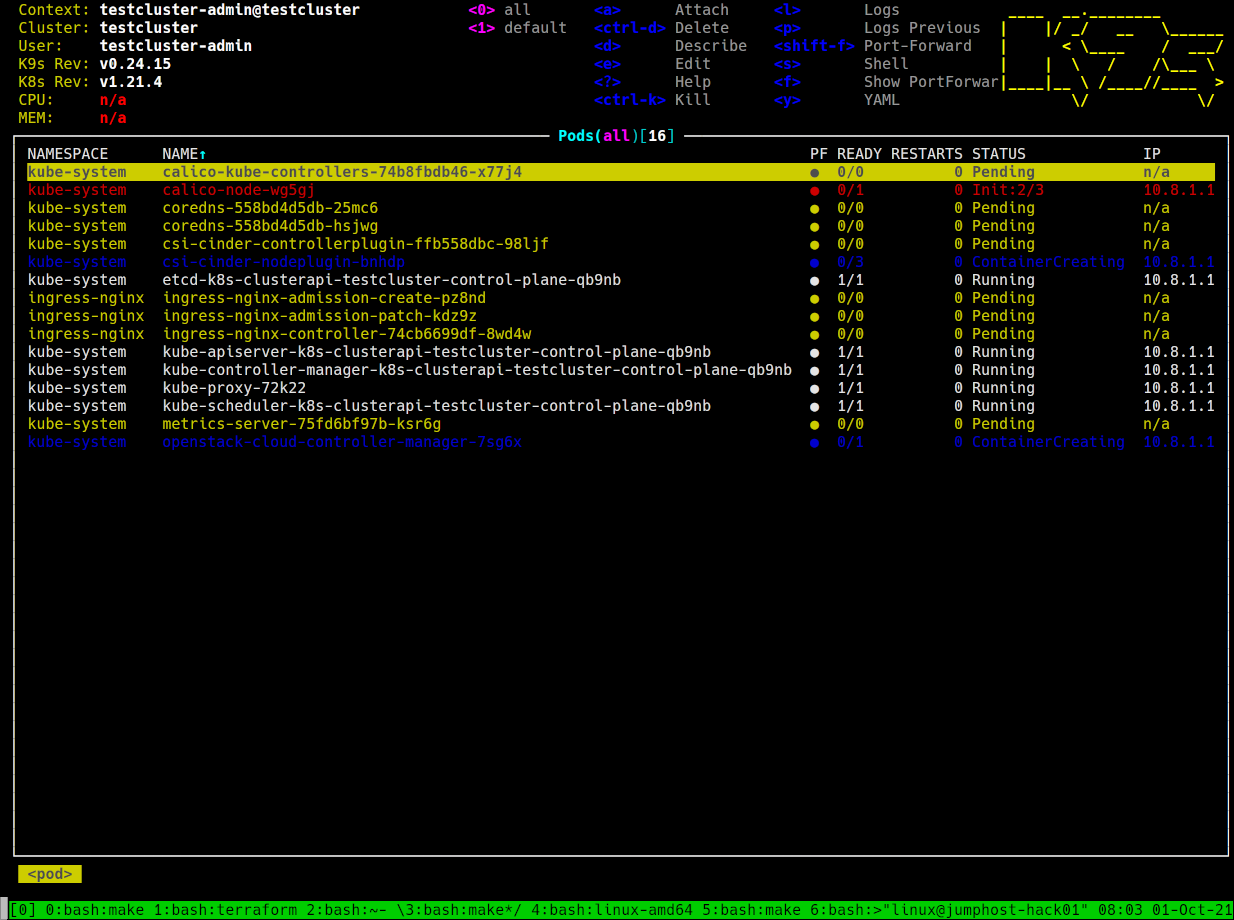This screenshot has width=1234, height=920.
Task: Click the Port-Forward shortcut hint
Action: click(917, 46)
